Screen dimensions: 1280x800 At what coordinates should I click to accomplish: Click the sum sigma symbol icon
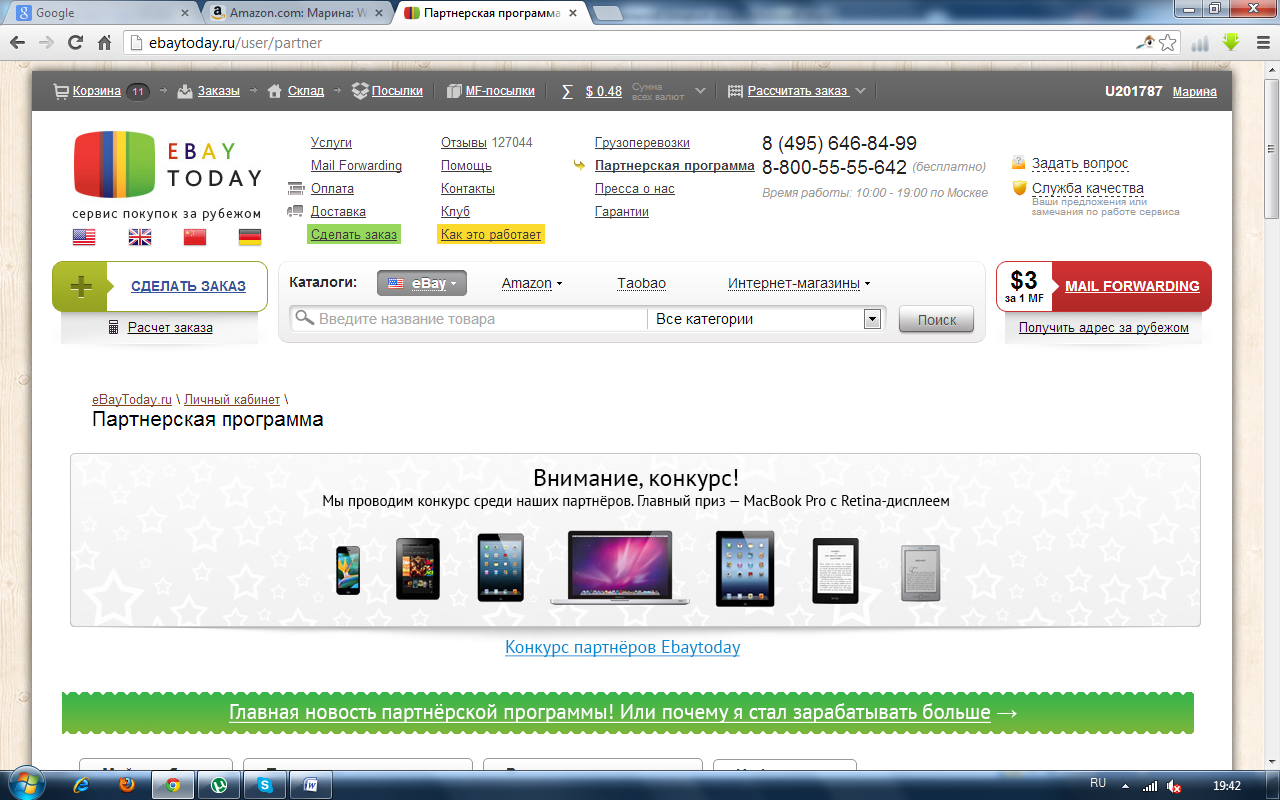pos(567,91)
